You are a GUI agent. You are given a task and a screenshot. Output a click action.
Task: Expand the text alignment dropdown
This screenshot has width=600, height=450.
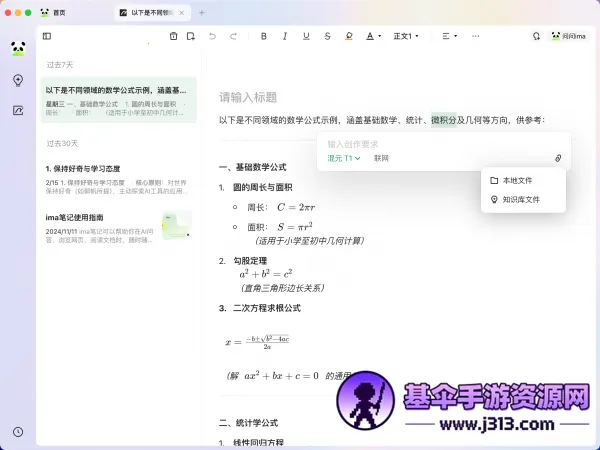450,36
